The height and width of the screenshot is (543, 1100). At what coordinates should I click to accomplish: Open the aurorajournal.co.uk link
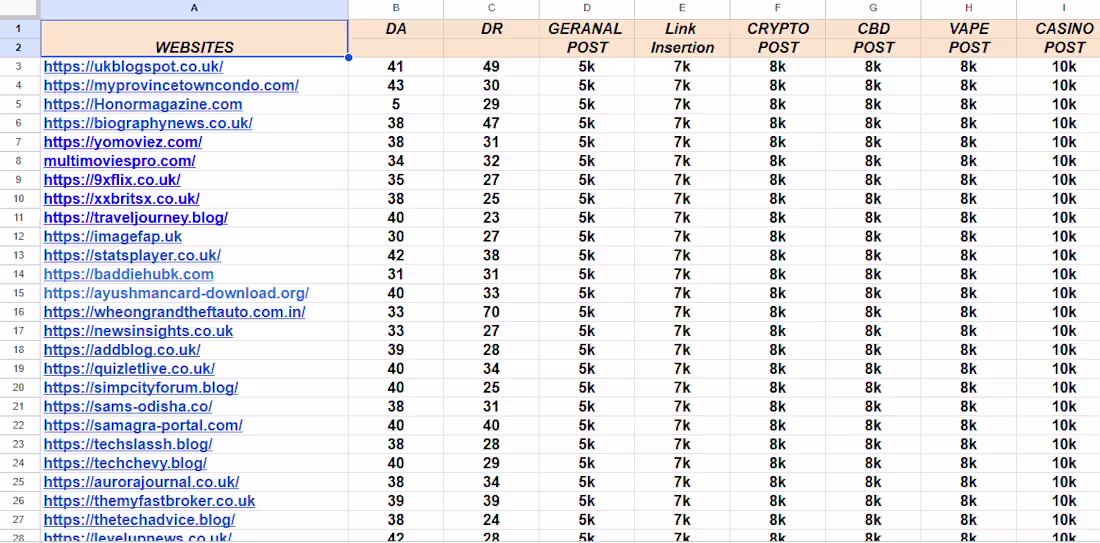click(141, 483)
